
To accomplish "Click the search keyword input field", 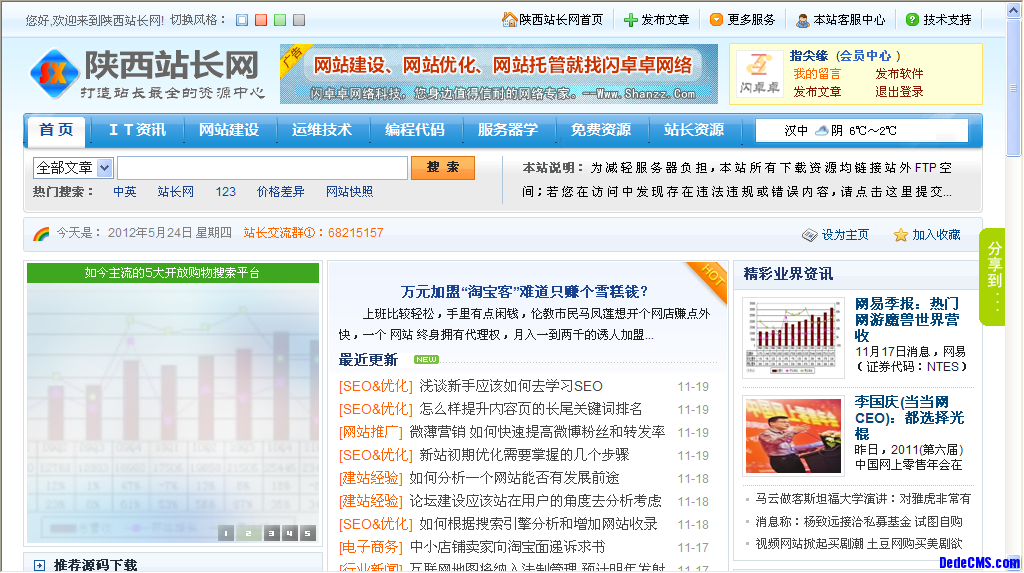I will [x=262, y=168].
